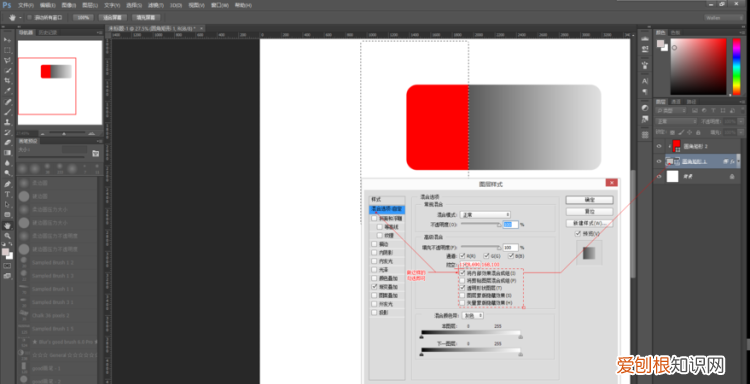Screen dimensions: 750x384
Task: Select the Horizontal Type tool
Action: point(7,194)
